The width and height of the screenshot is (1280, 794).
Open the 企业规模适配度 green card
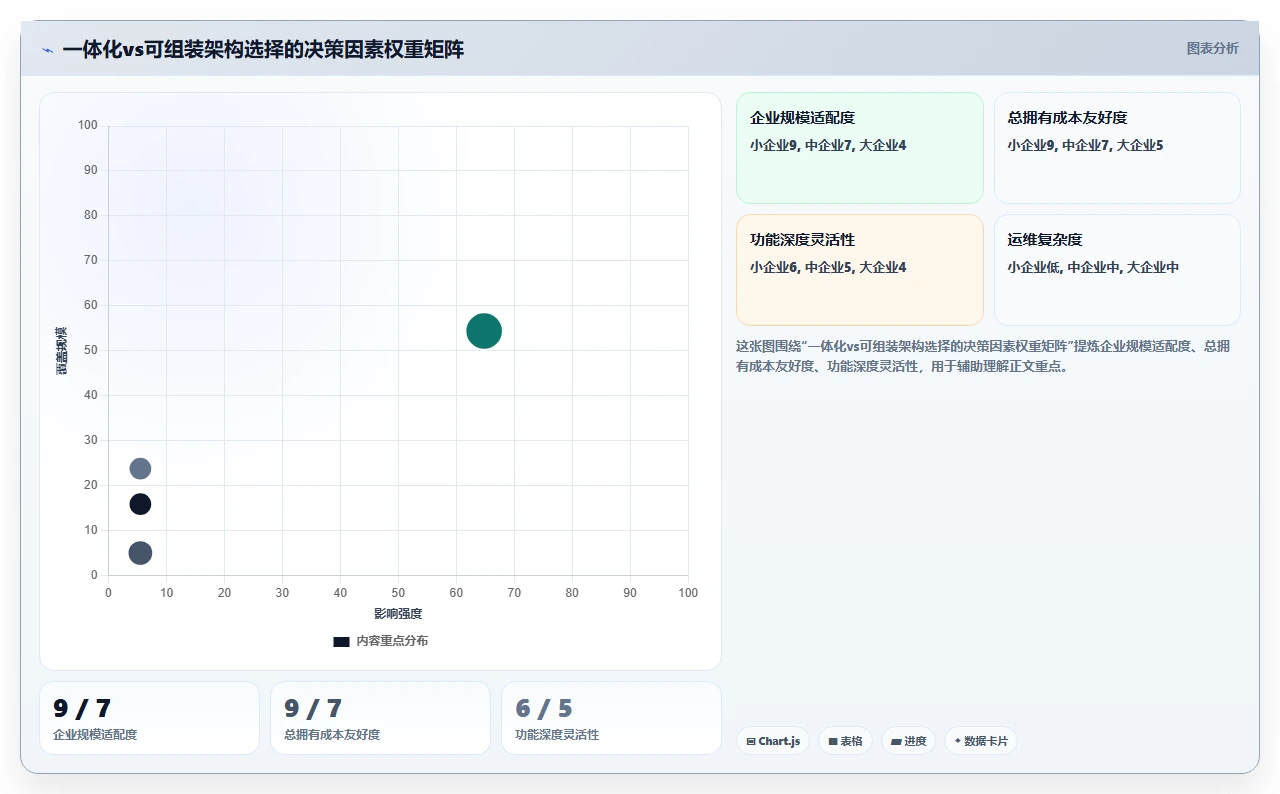(x=860, y=148)
